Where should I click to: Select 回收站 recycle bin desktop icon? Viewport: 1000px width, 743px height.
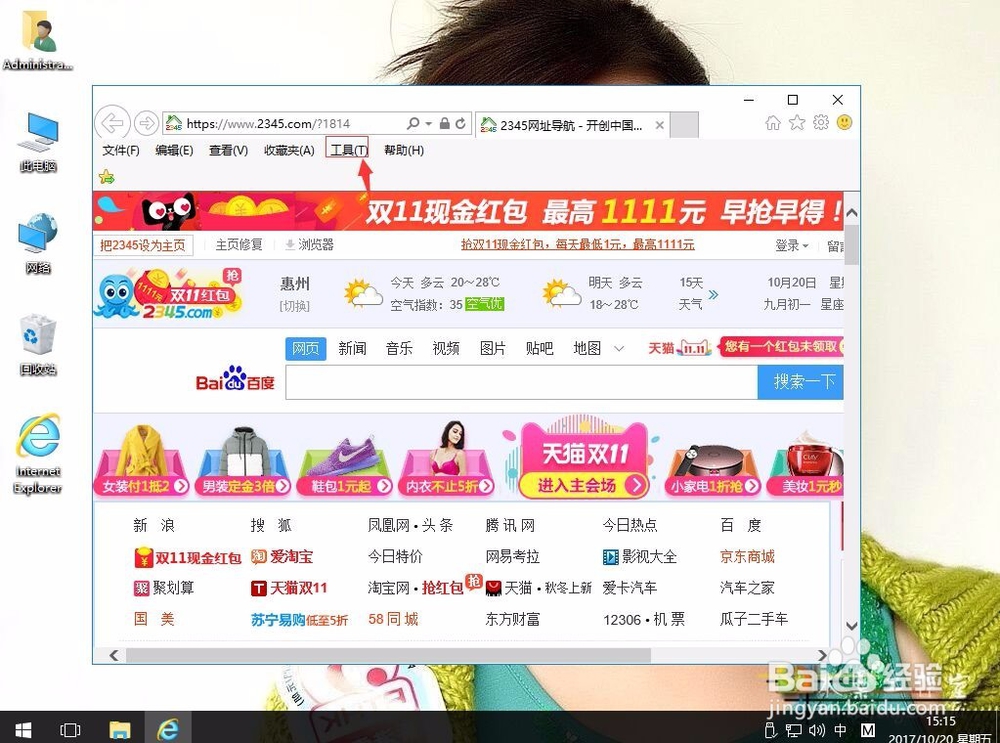tap(38, 345)
